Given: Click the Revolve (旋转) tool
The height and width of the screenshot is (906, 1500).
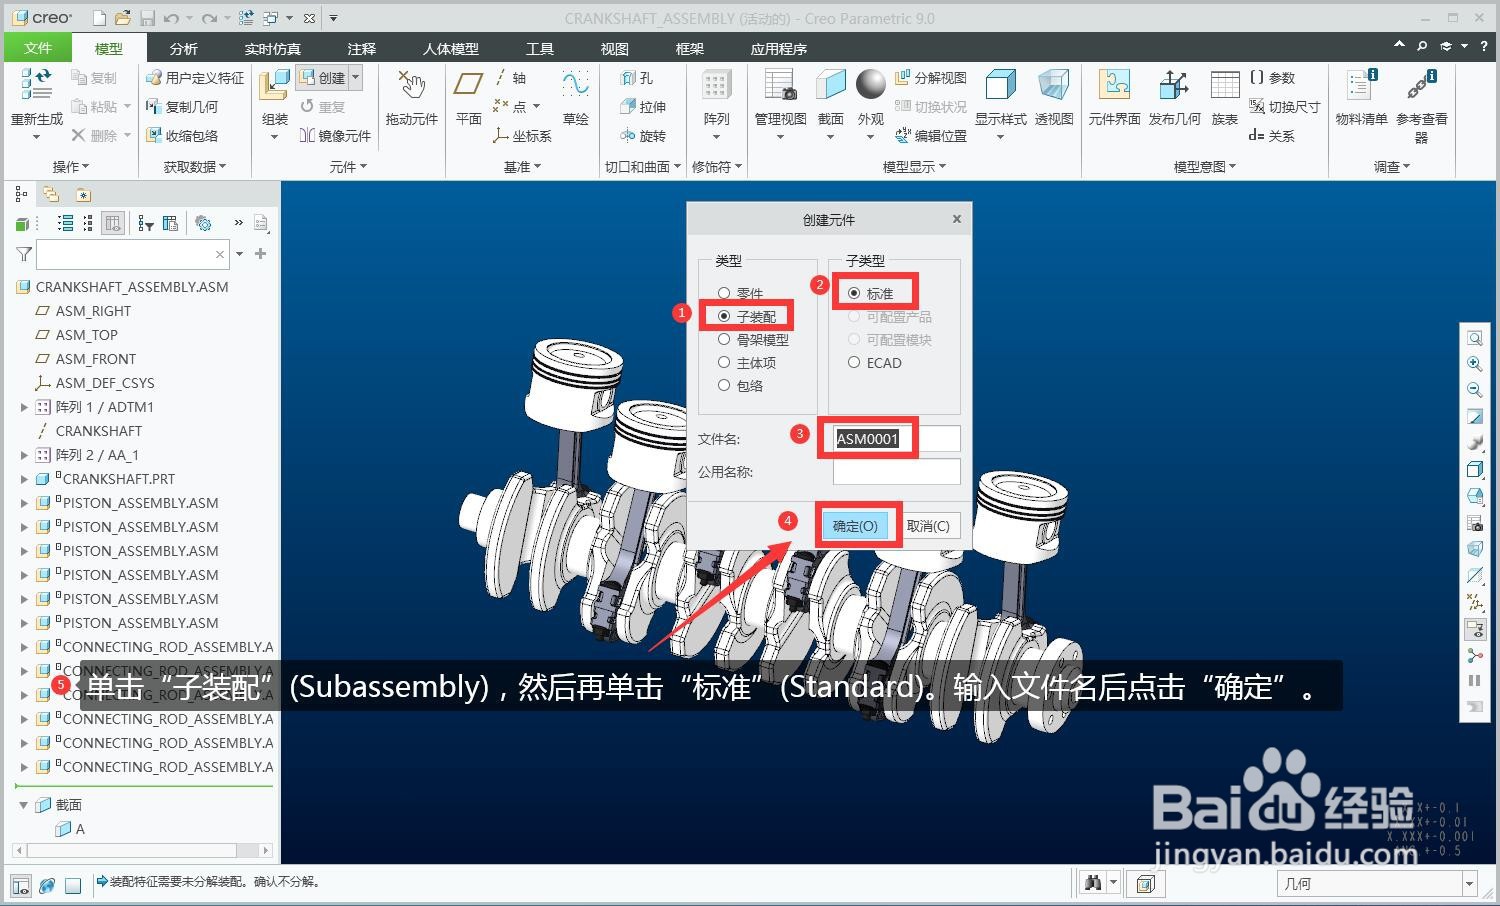Looking at the screenshot, I should [x=643, y=135].
